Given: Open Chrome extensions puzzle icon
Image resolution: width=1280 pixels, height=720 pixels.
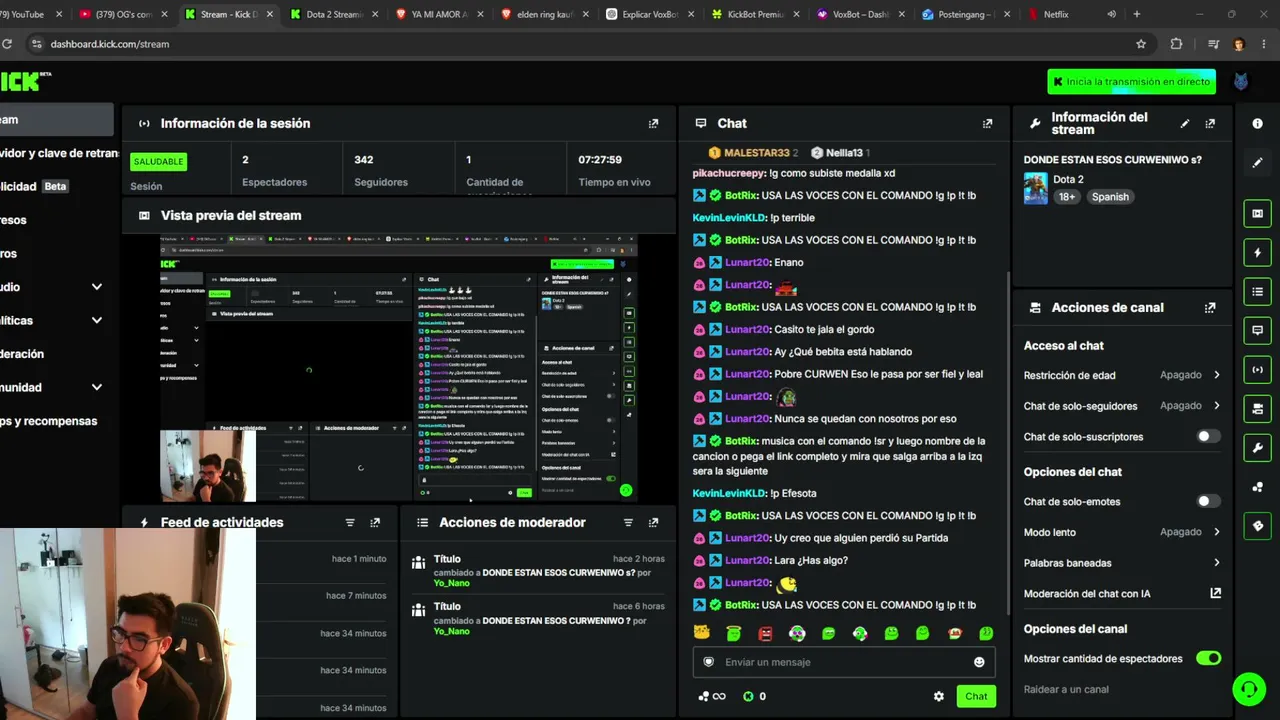Looking at the screenshot, I should 1176,44.
